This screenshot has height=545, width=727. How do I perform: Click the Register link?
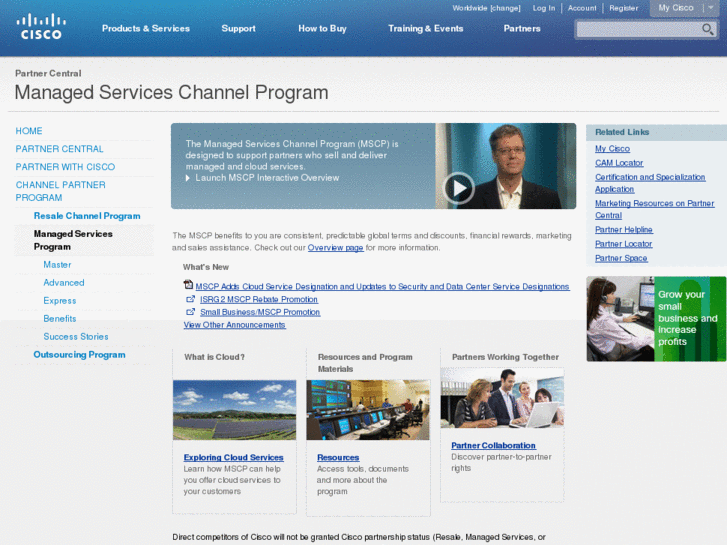[624, 8]
